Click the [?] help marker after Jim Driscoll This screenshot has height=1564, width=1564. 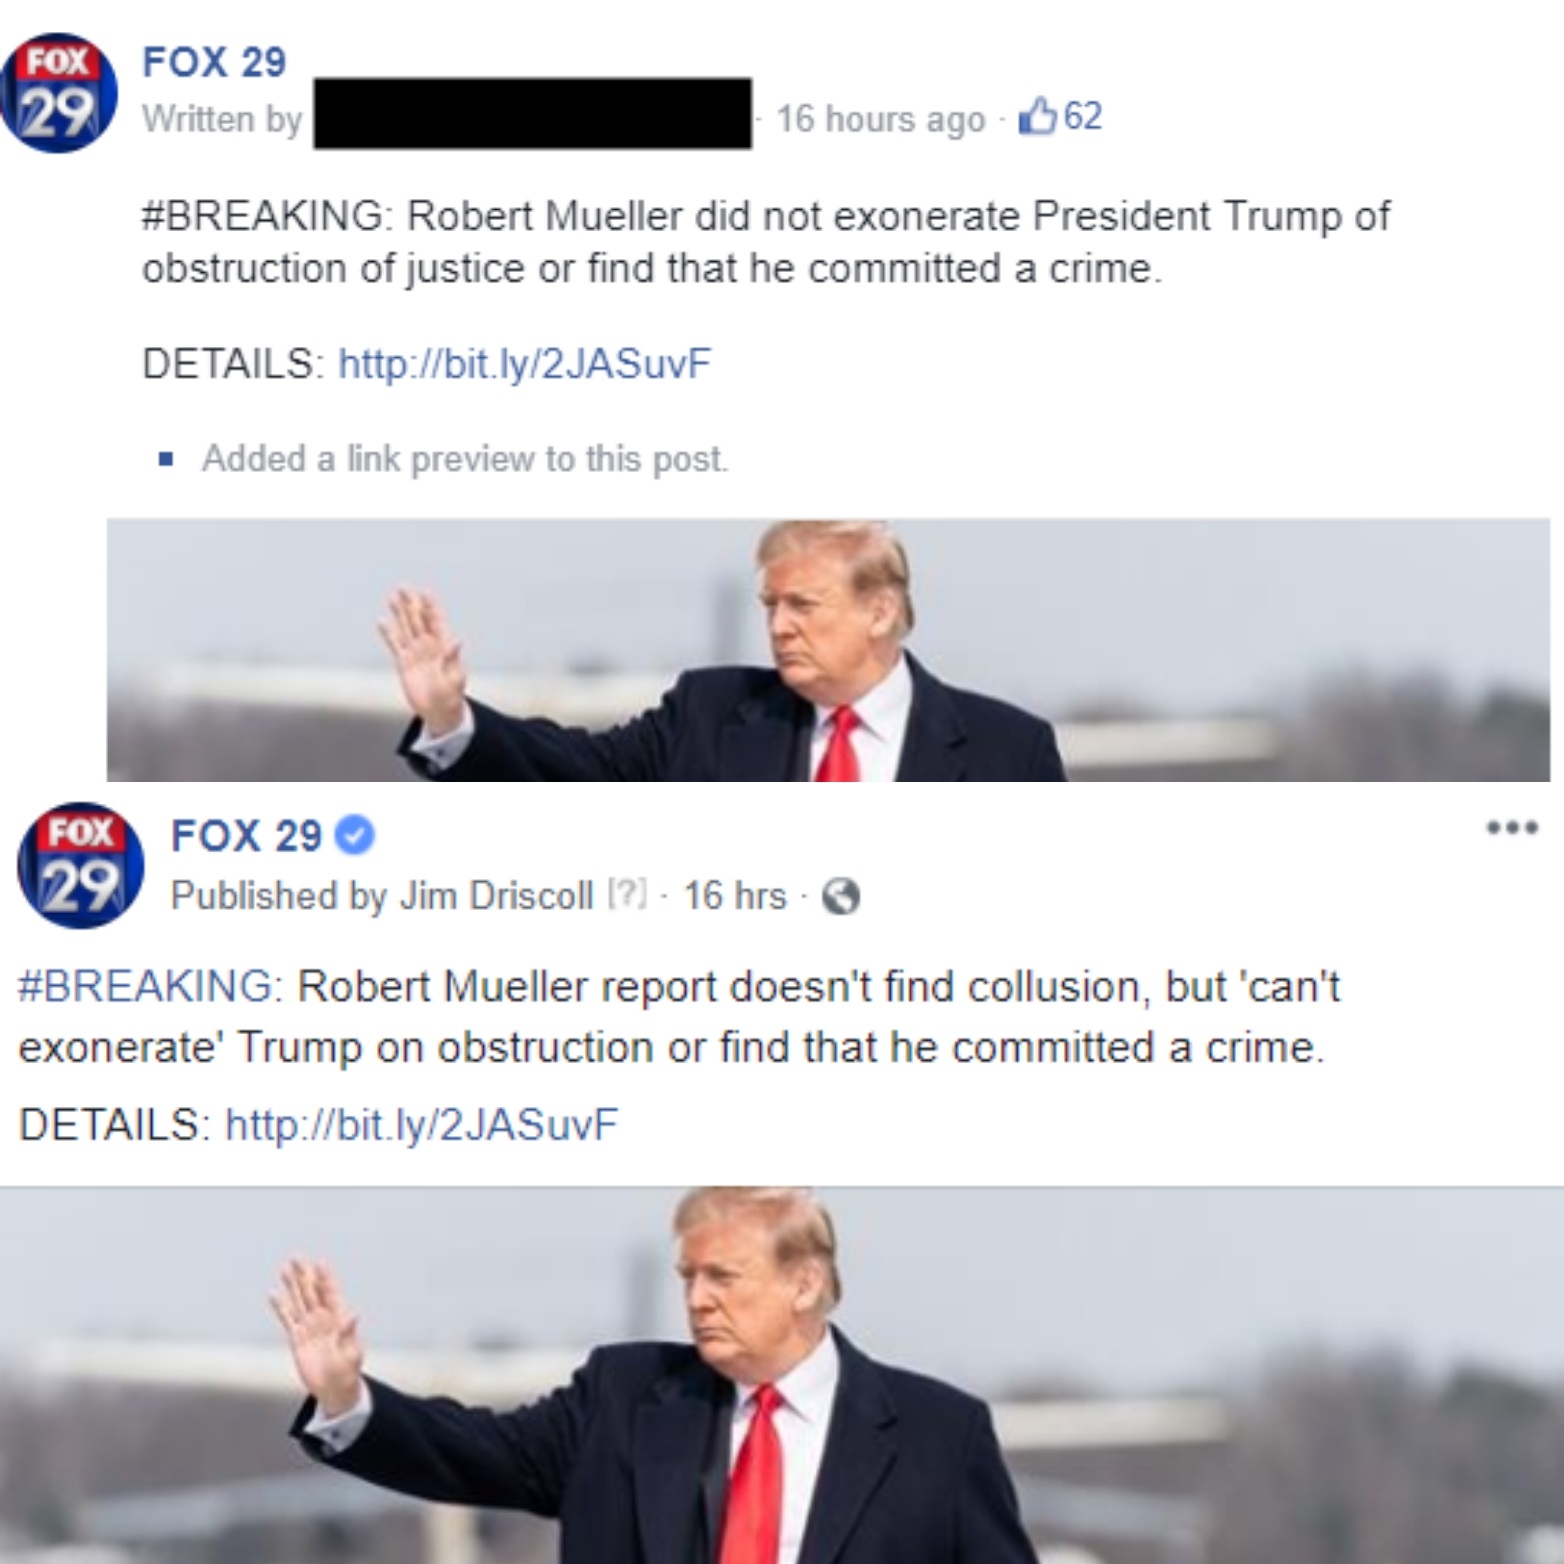[x=628, y=894]
